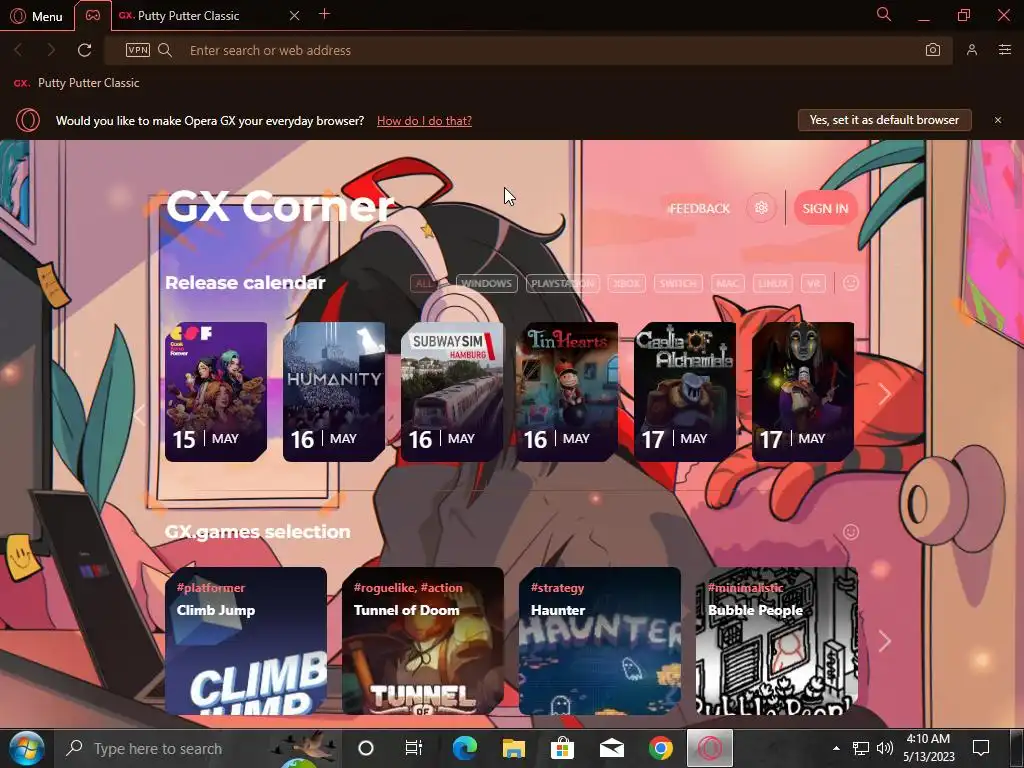Open the Tin Hearts 16 MAY card
Image resolution: width=1024 pixels, height=768 pixels.
(567, 392)
